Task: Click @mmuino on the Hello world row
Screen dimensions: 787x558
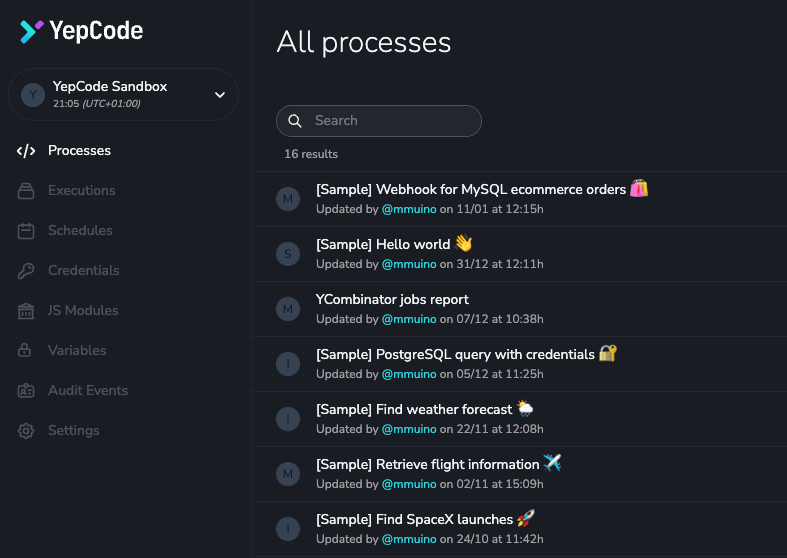Action: click(409, 264)
